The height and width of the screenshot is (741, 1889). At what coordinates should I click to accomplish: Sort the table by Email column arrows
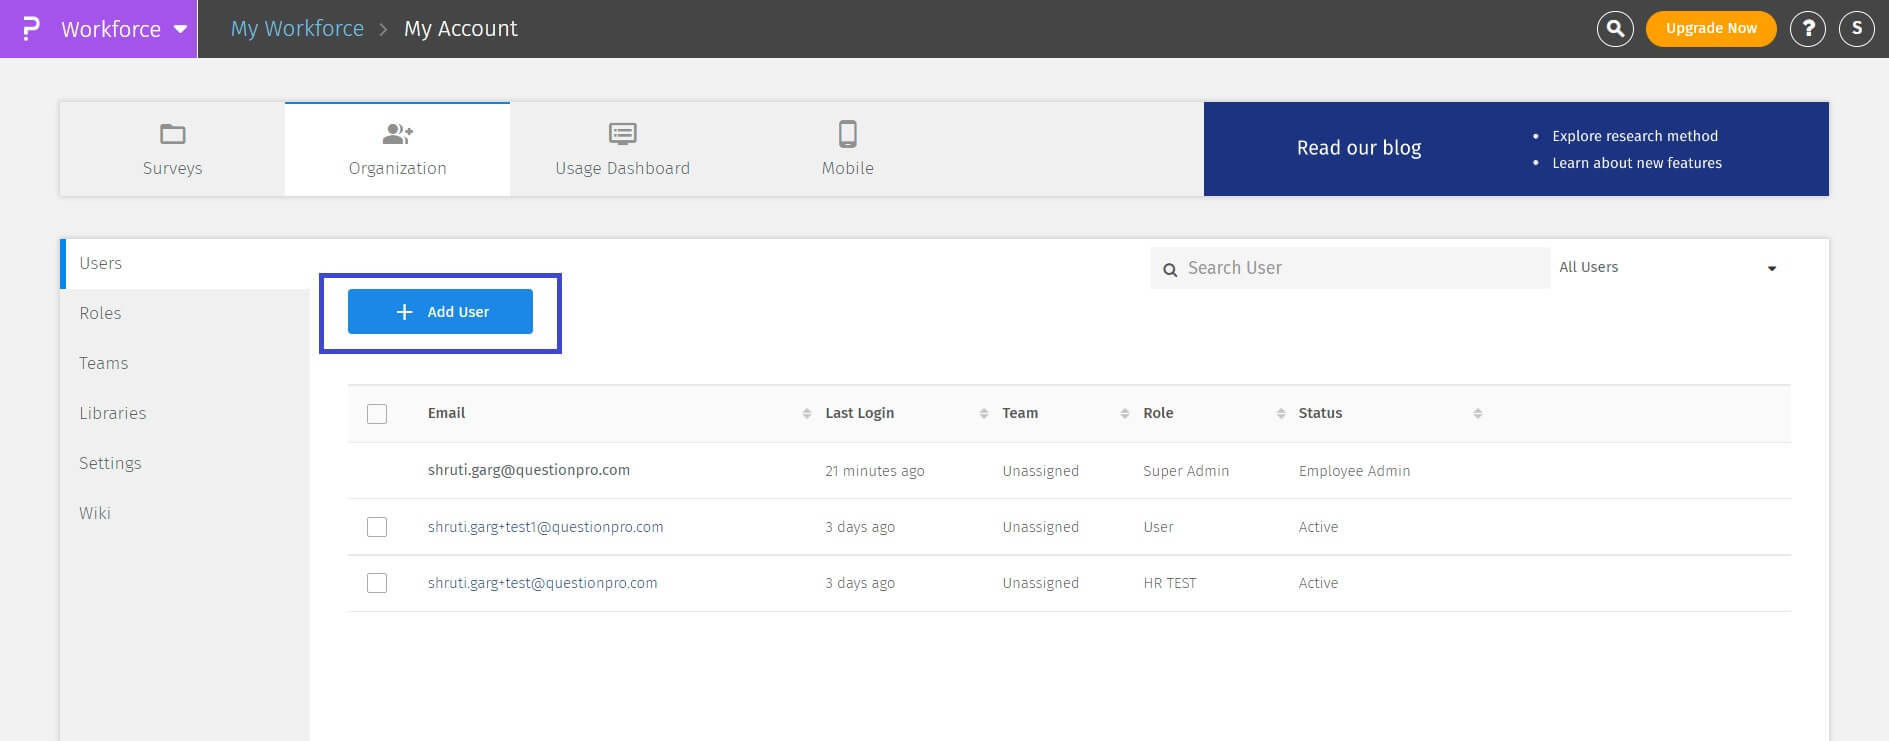806,414
